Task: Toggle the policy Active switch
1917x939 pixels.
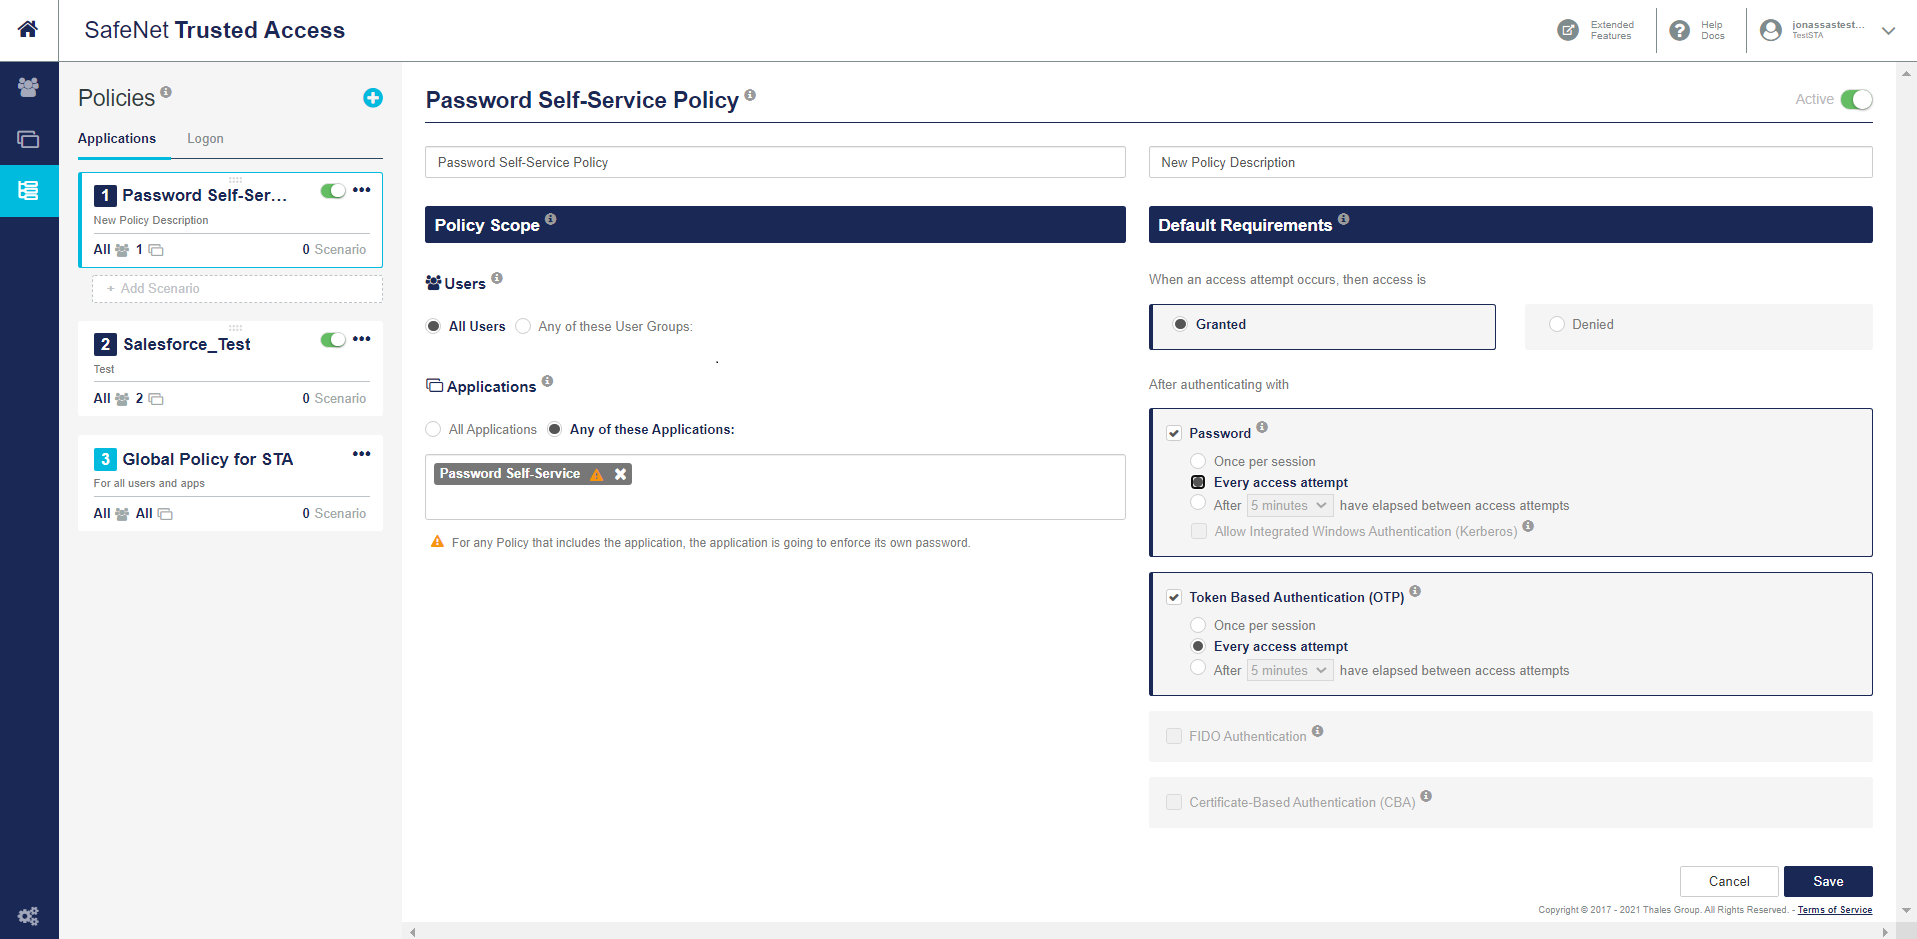Action: click(1856, 100)
